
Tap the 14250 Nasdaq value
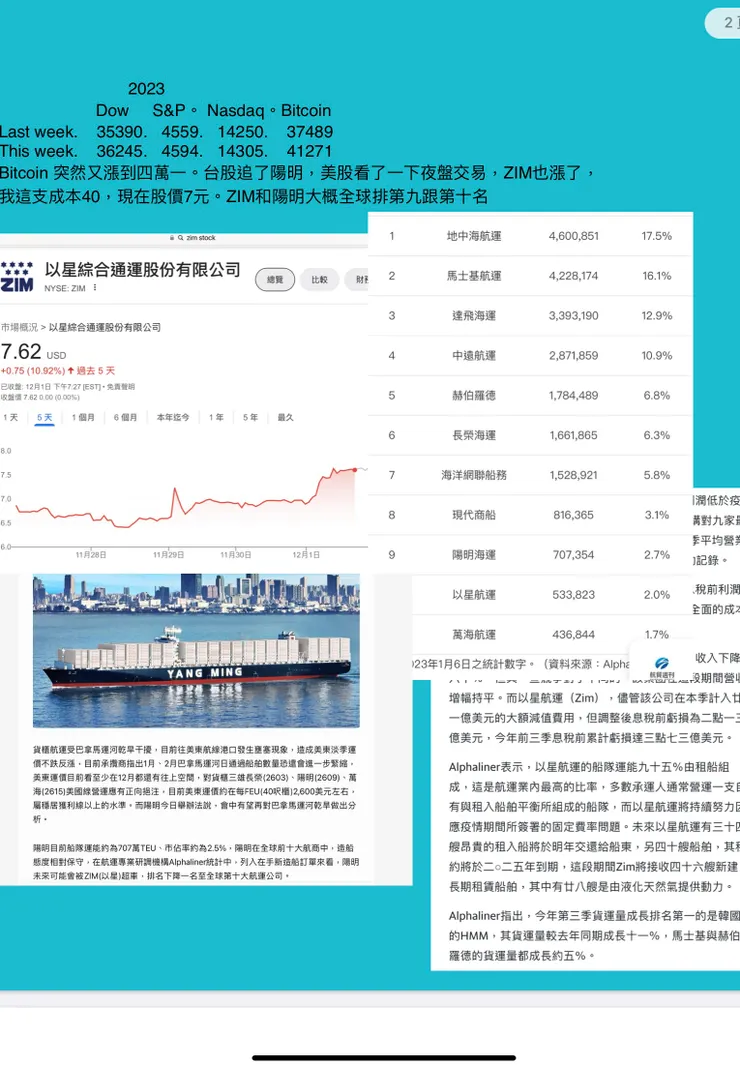tap(241, 132)
